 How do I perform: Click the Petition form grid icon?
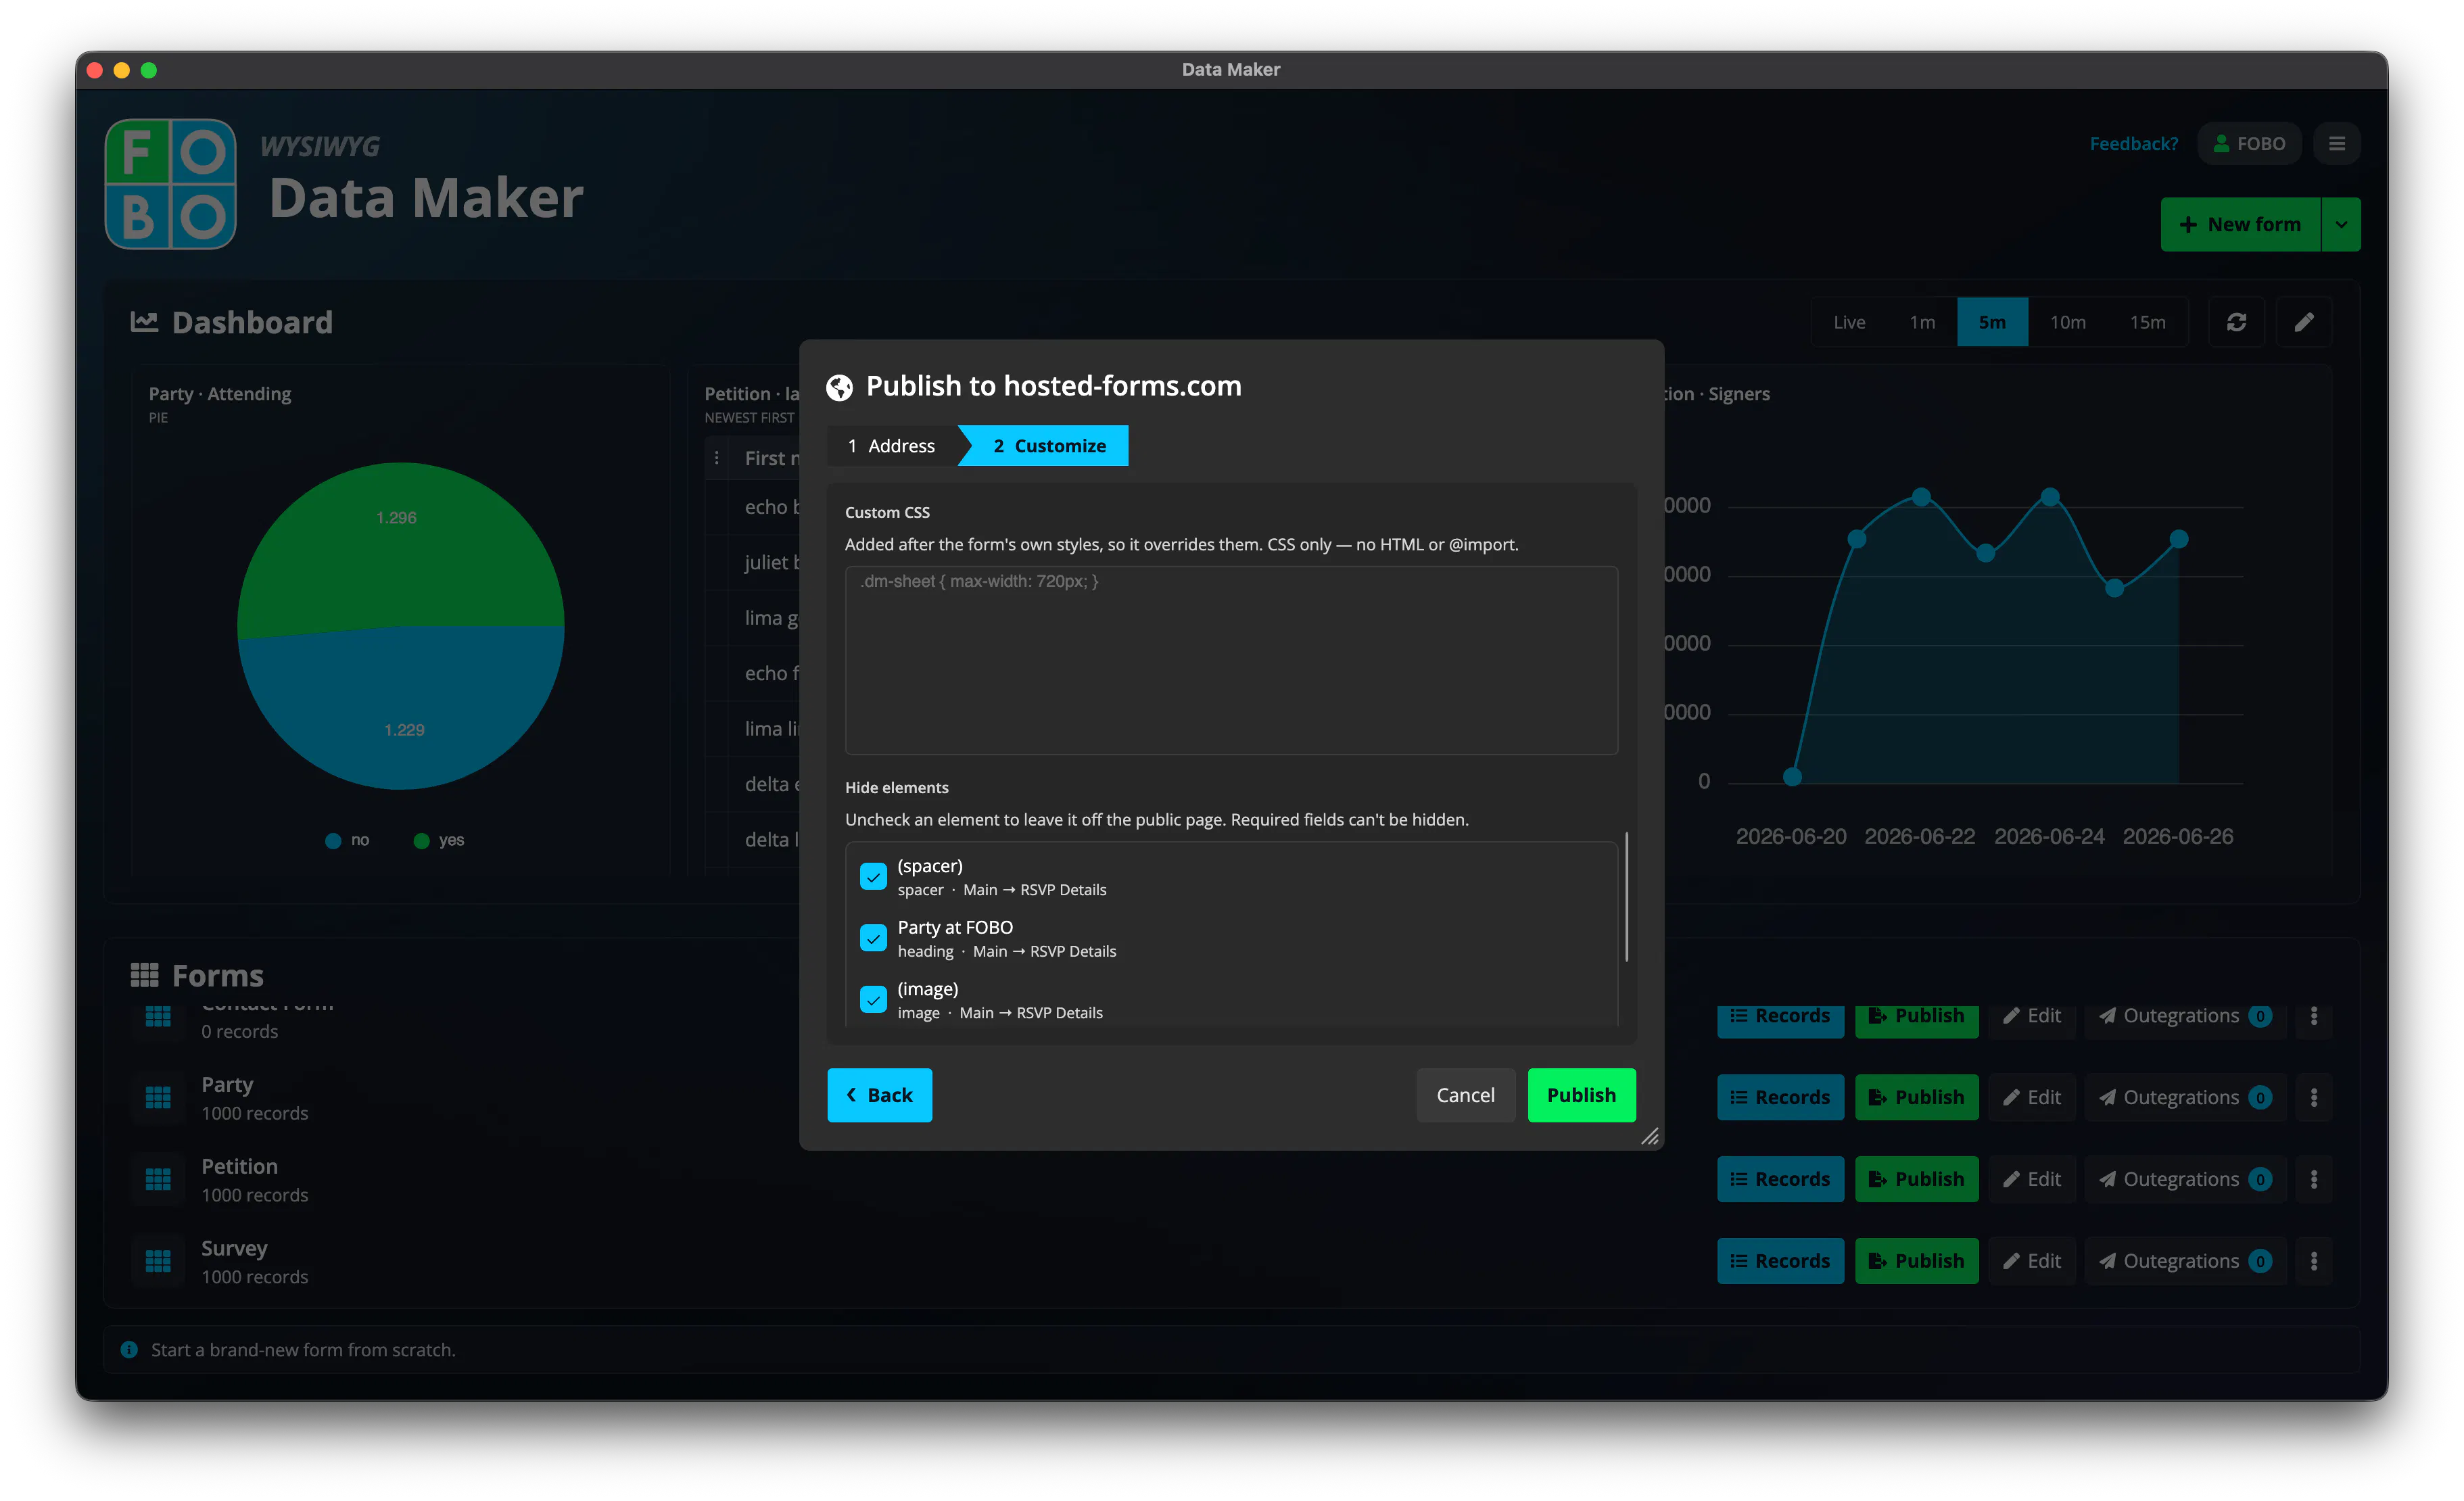[158, 1180]
